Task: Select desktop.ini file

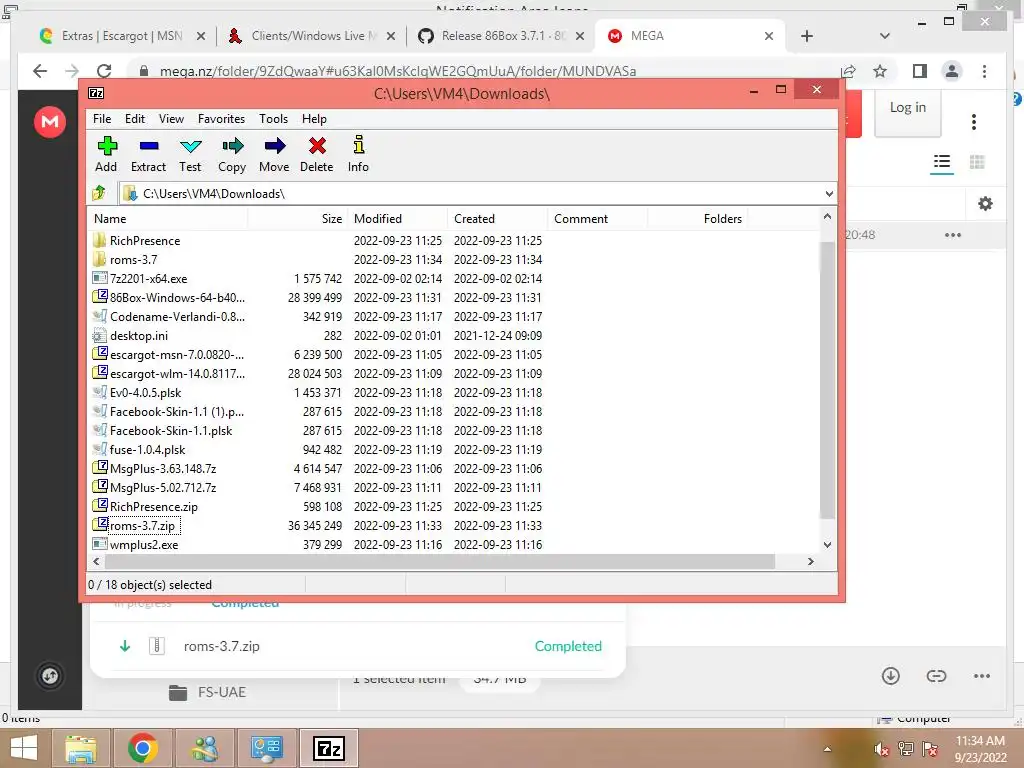Action: (138, 335)
